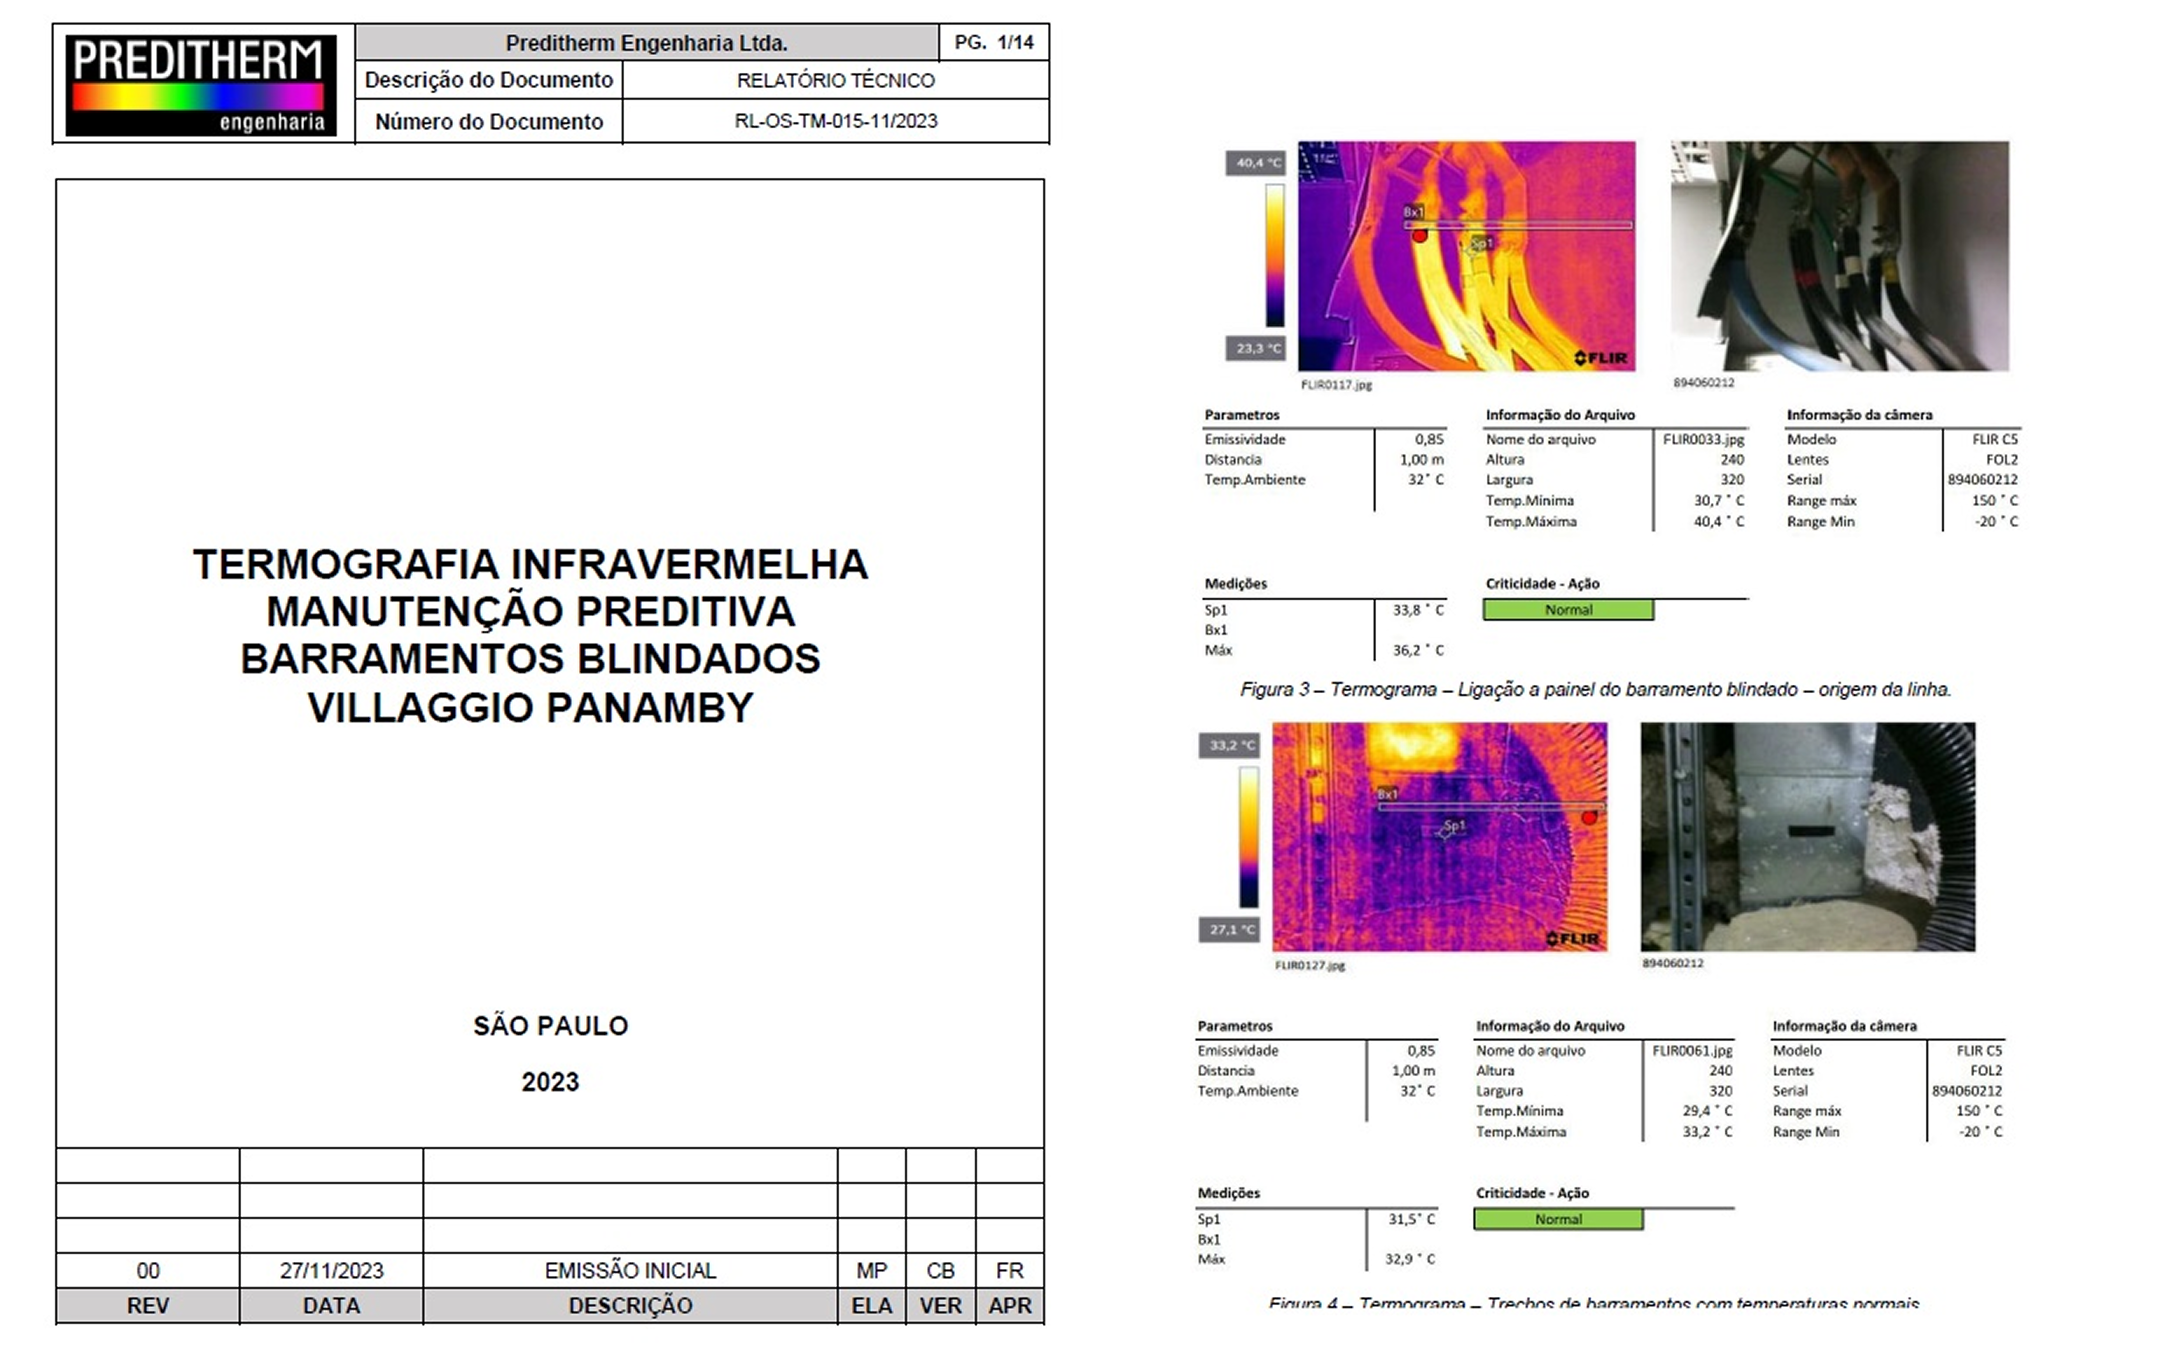Select the Sp1 spot marker on the upper thermogram

point(1480,241)
